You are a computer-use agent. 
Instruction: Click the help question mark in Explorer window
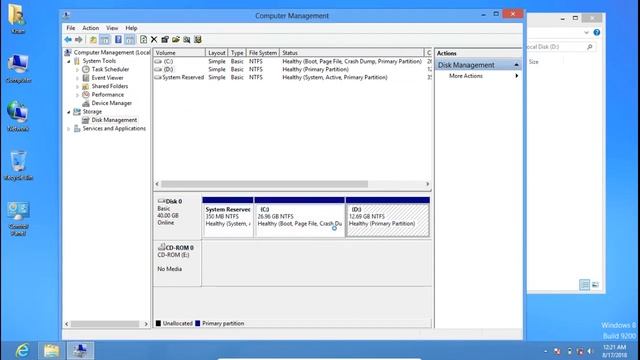click(597, 32)
